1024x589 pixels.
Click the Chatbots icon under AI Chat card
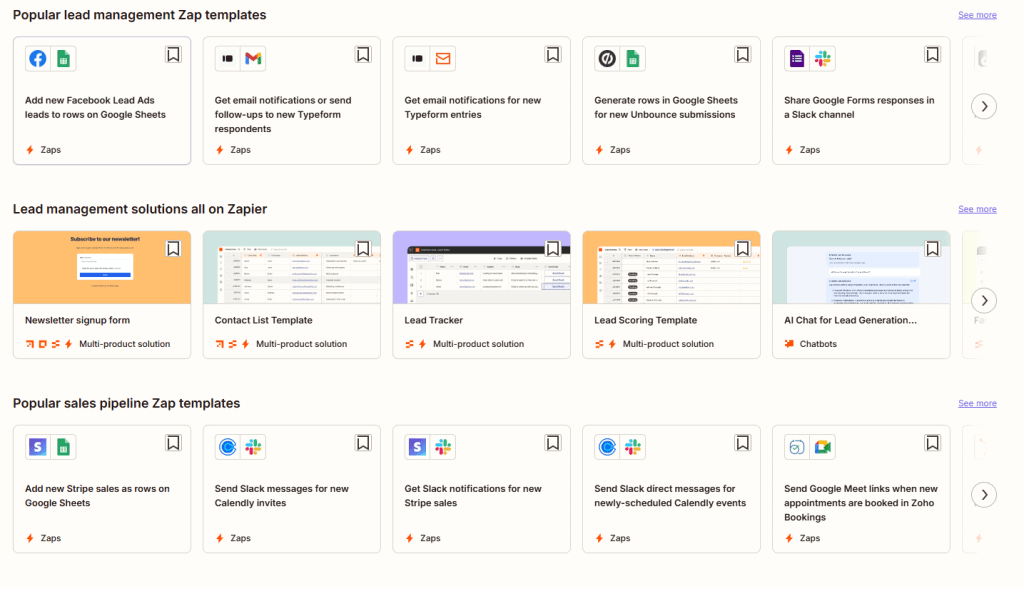coord(790,343)
